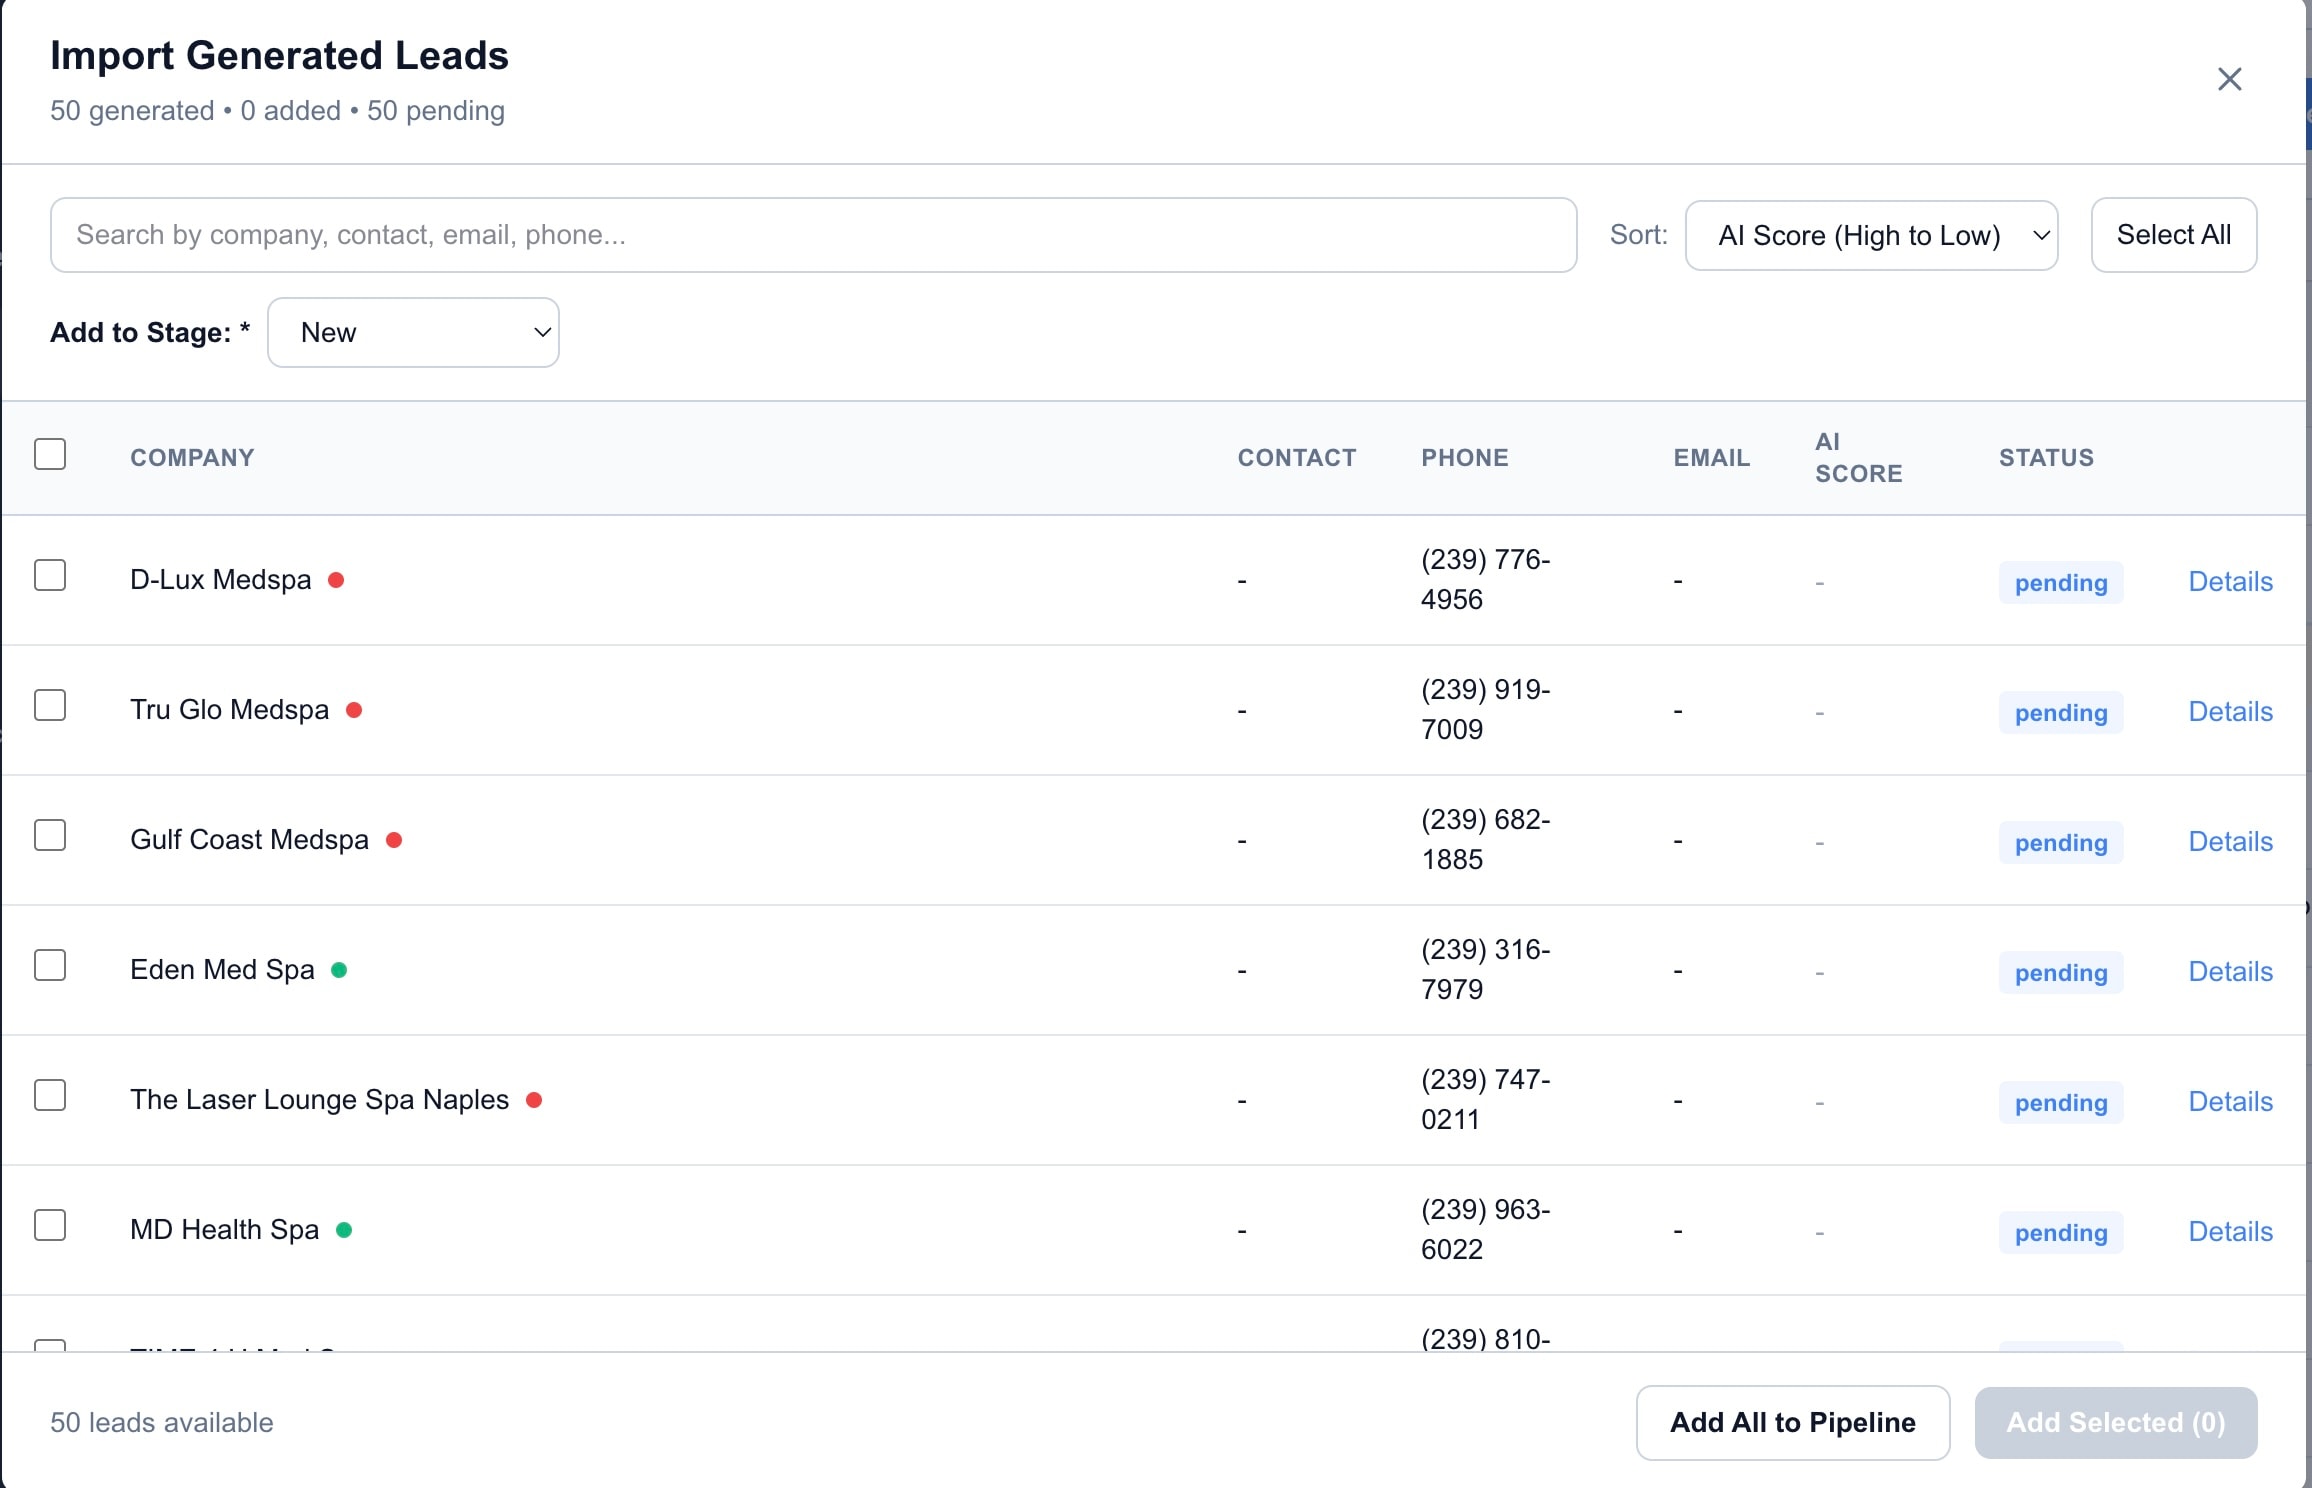2312x1488 pixels.
Task: Click the pending badge on Eden Med Spa row
Action: [x=2059, y=972]
